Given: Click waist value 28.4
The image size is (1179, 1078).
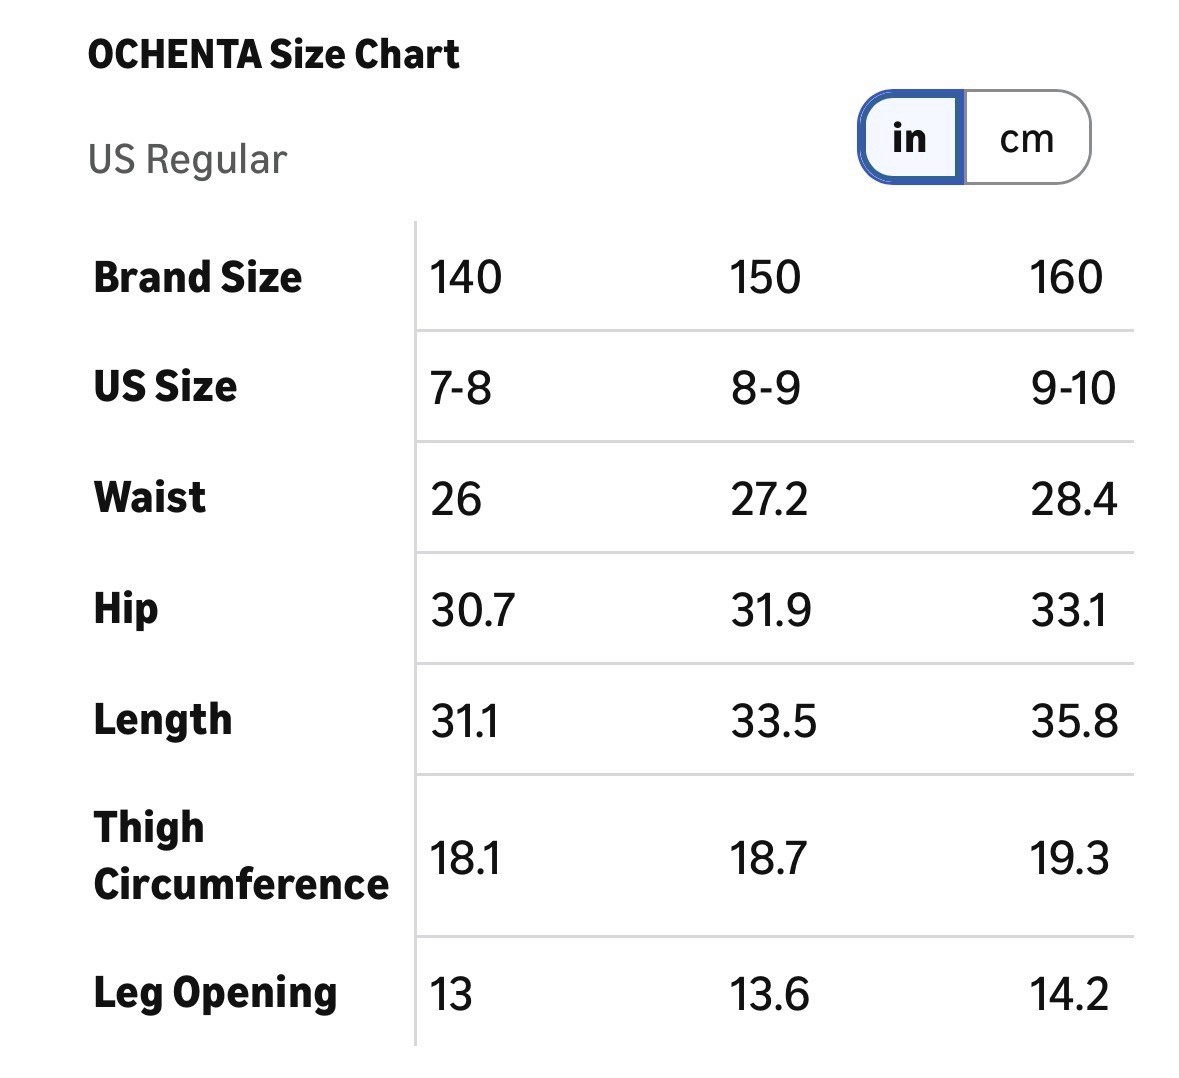Looking at the screenshot, I should [x=1073, y=499].
